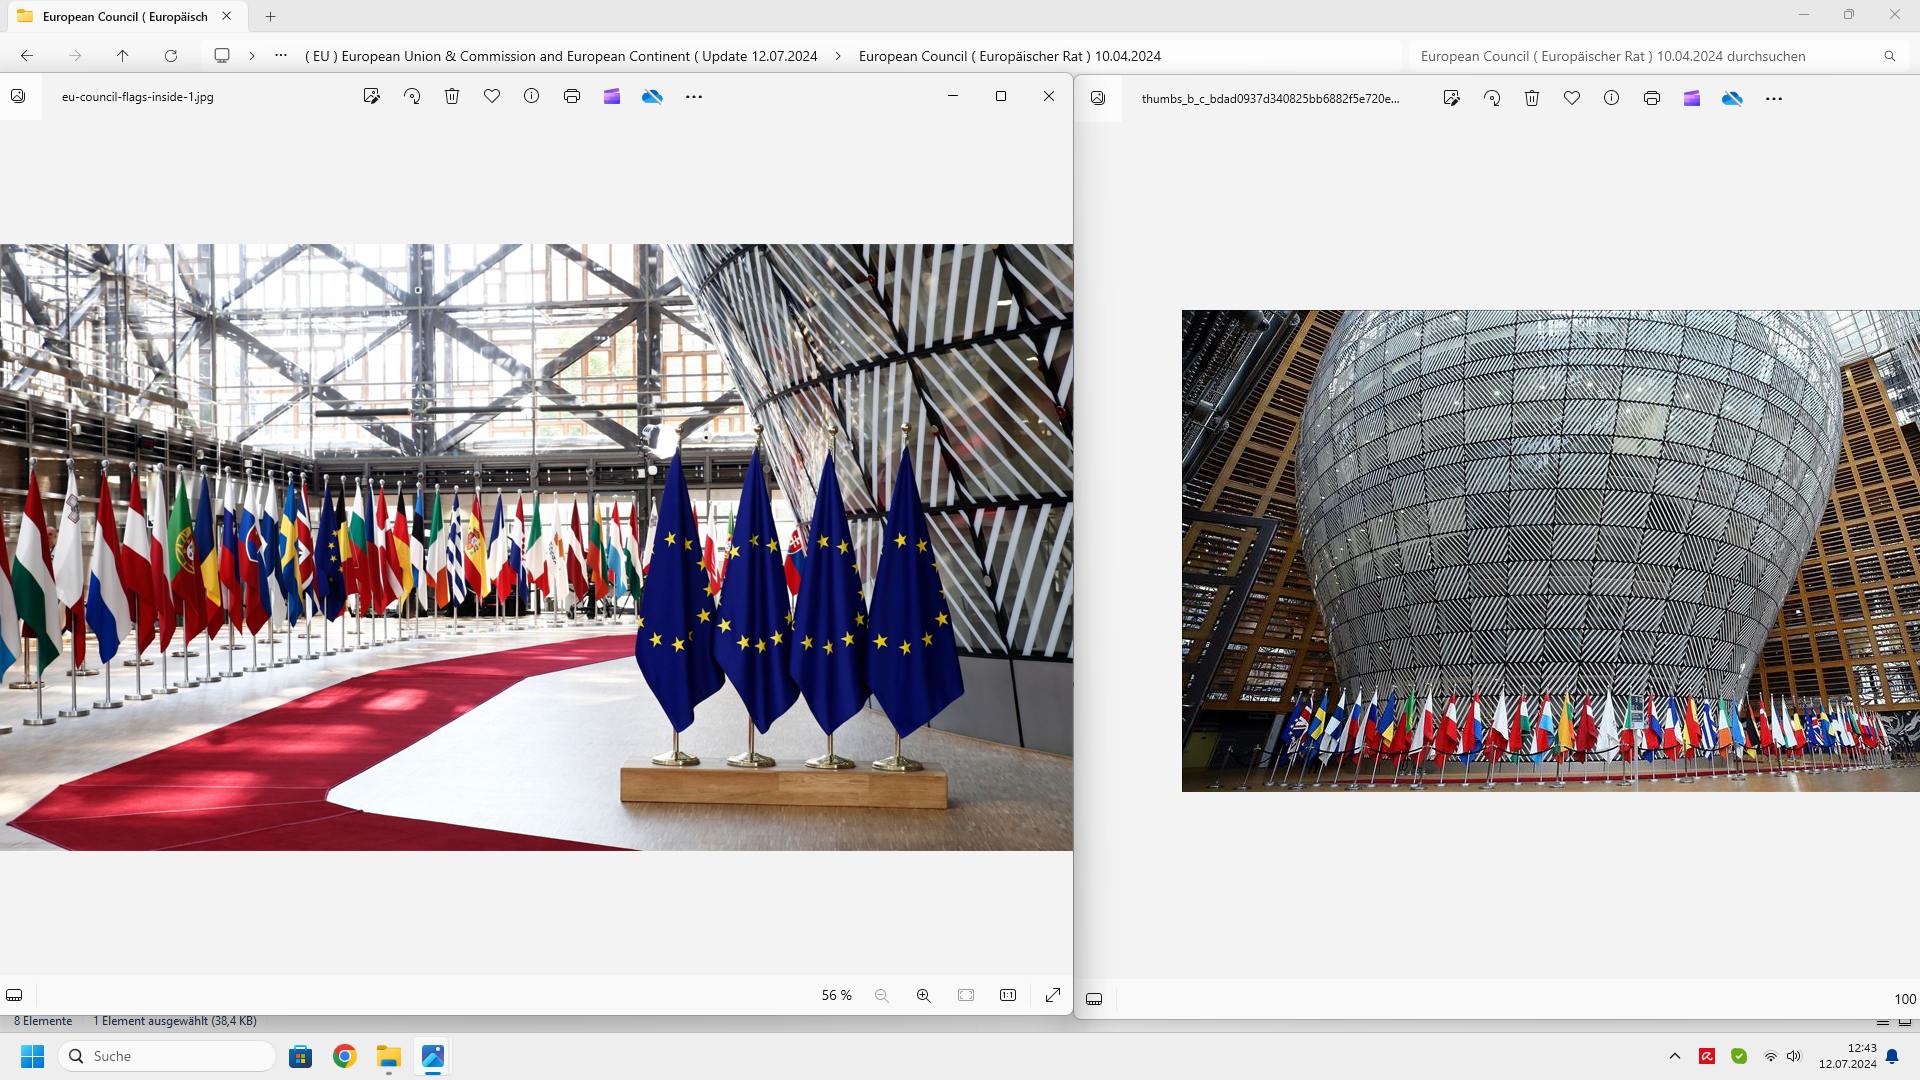Click the thumbs_b_c_bdad0937... filename title
Screen dimensions: 1920x1080
click(1270, 99)
